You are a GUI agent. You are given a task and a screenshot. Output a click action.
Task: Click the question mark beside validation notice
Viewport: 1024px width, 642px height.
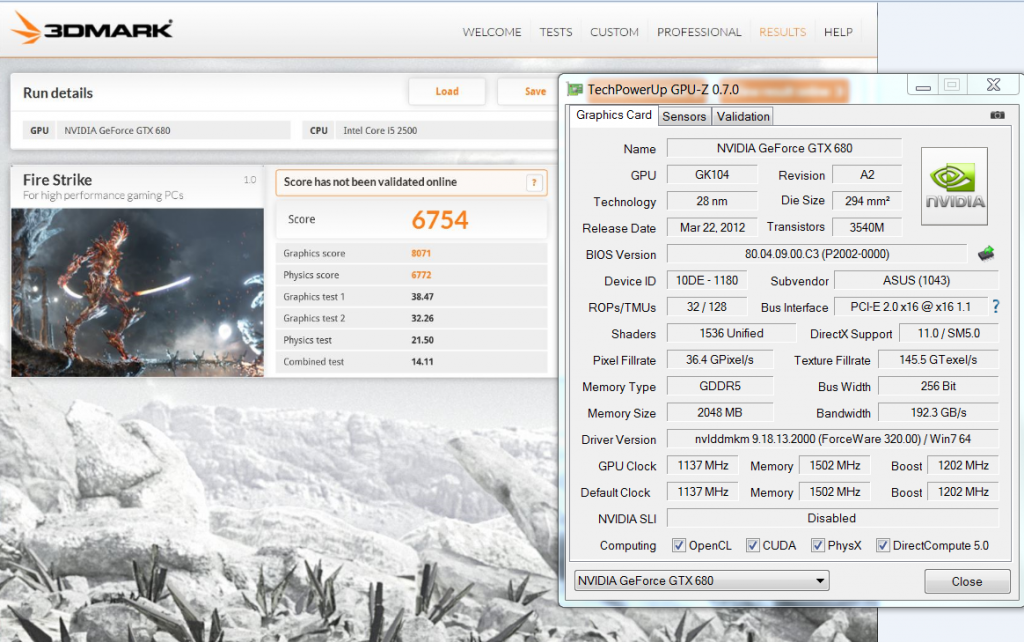coord(534,183)
